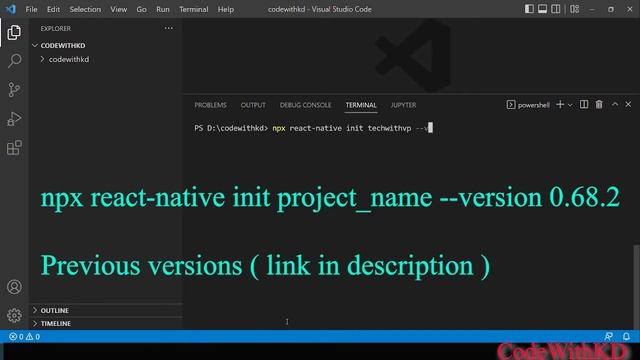The height and width of the screenshot is (360, 640).
Task: Close the terminal panel
Action: click(628, 104)
